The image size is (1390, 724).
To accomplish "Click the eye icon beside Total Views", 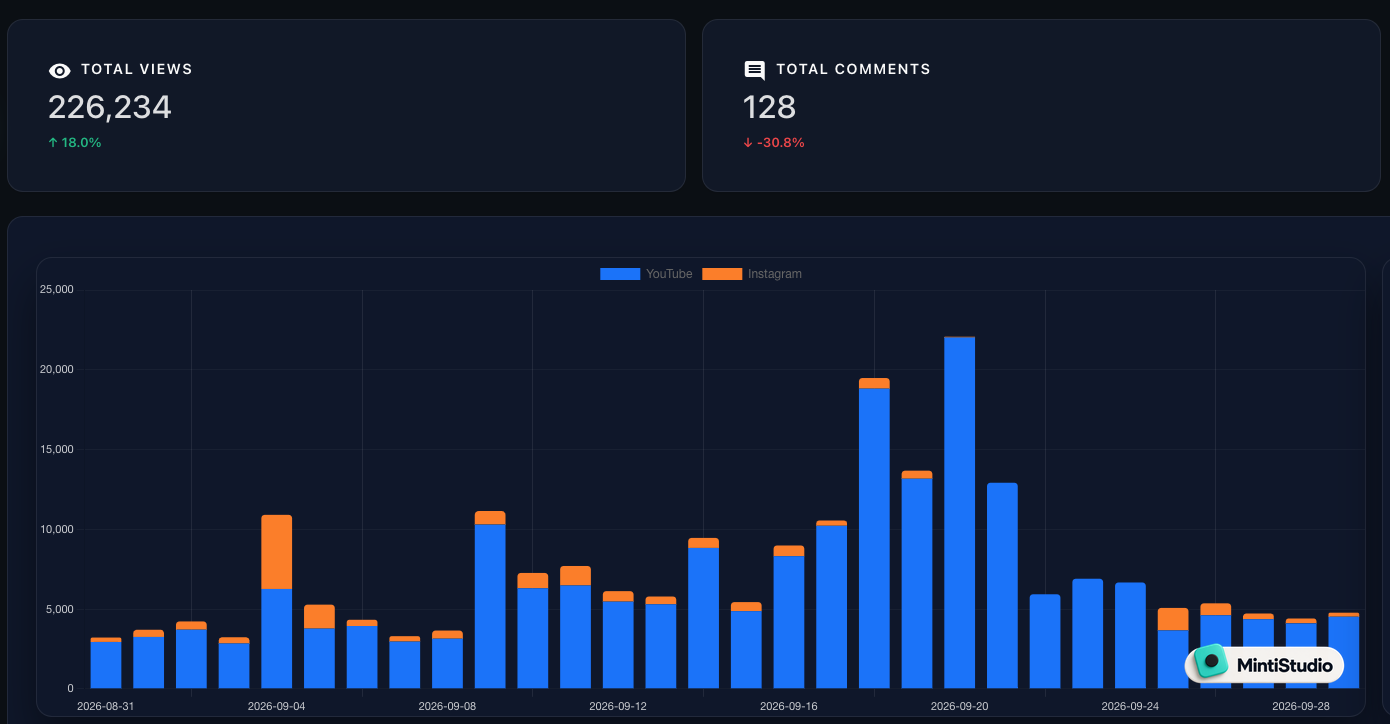I will [x=60, y=70].
